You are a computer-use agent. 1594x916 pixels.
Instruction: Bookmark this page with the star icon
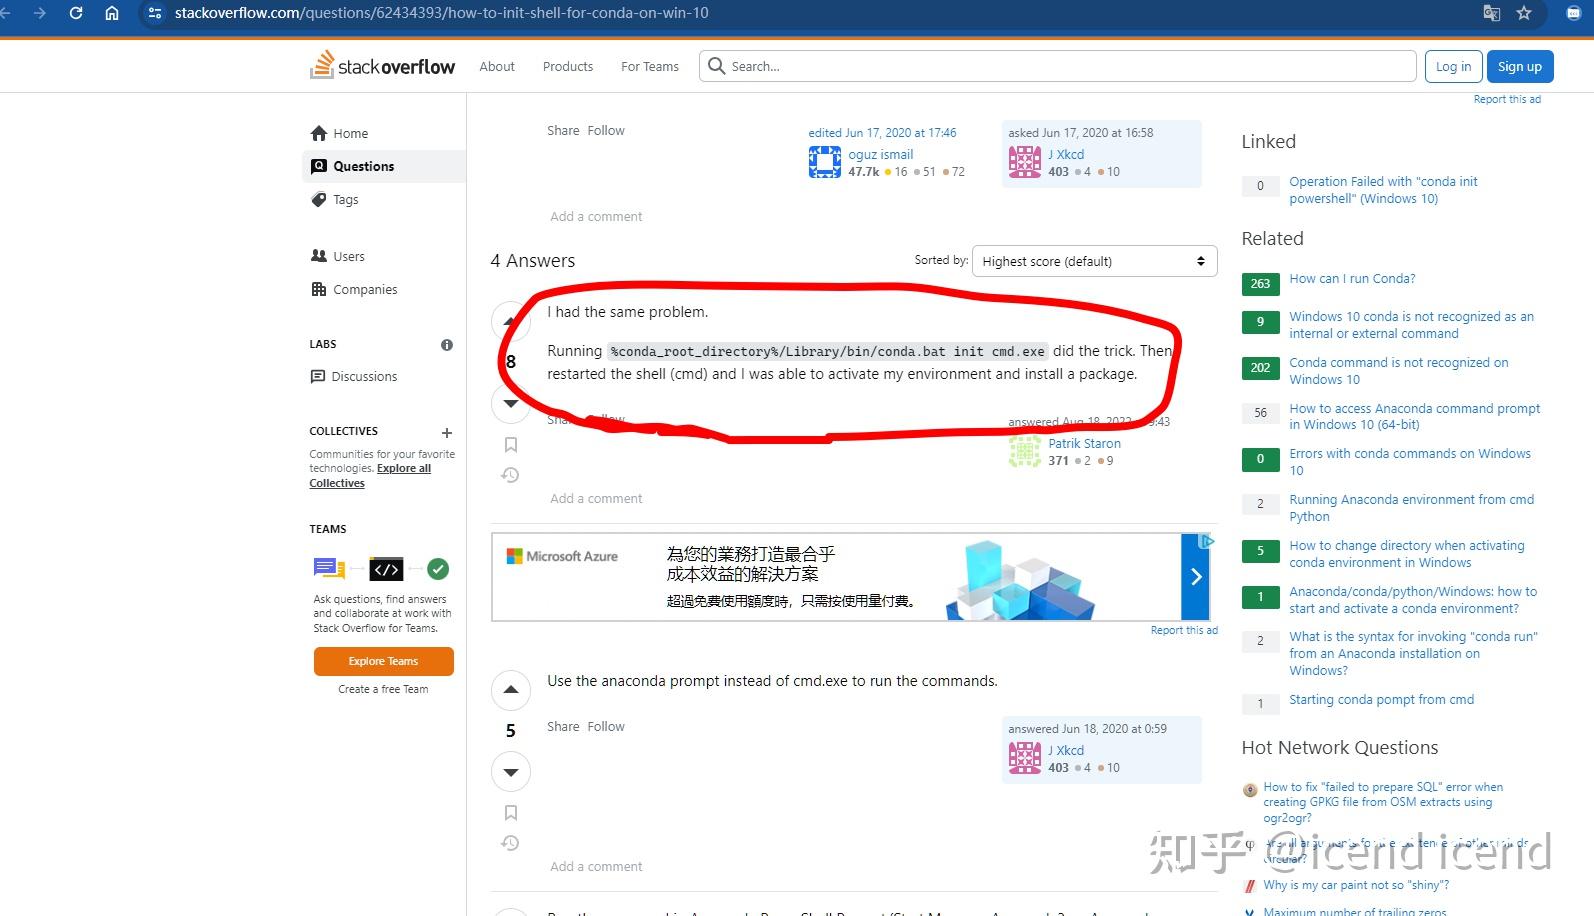[x=1524, y=13]
